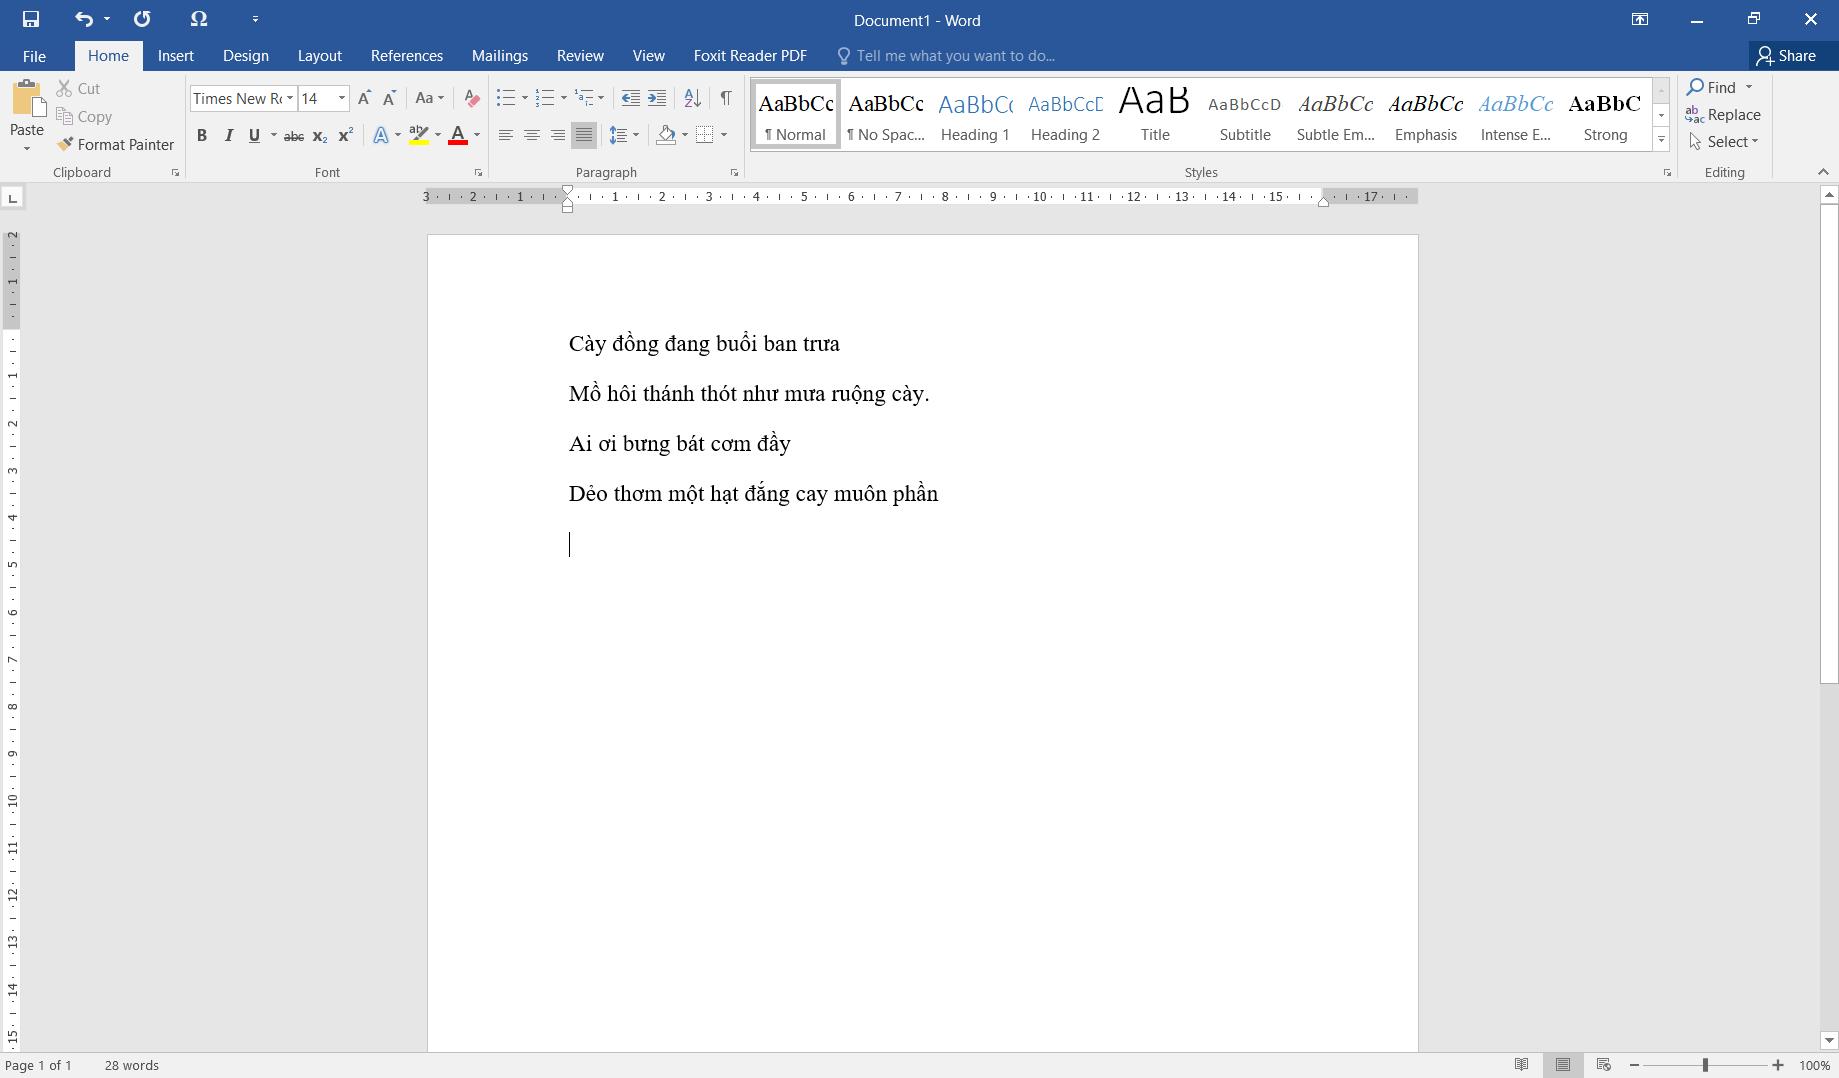Decrease font size with shrink font icon
This screenshot has height=1078, width=1839.
coord(390,98)
